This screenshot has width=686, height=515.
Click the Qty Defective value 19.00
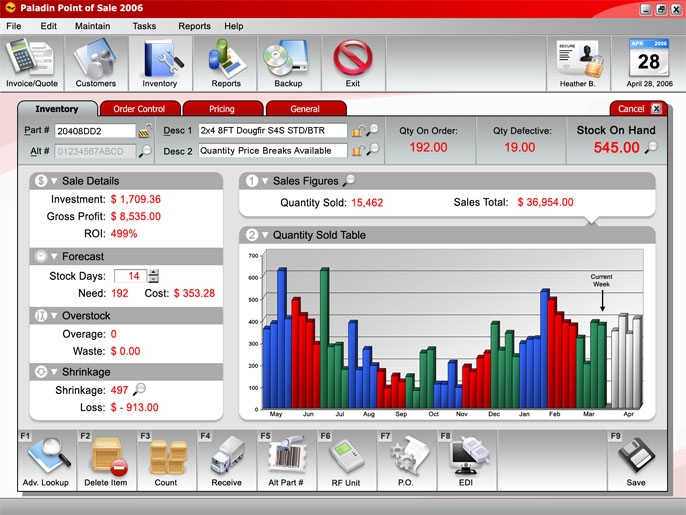[x=520, y=147]
